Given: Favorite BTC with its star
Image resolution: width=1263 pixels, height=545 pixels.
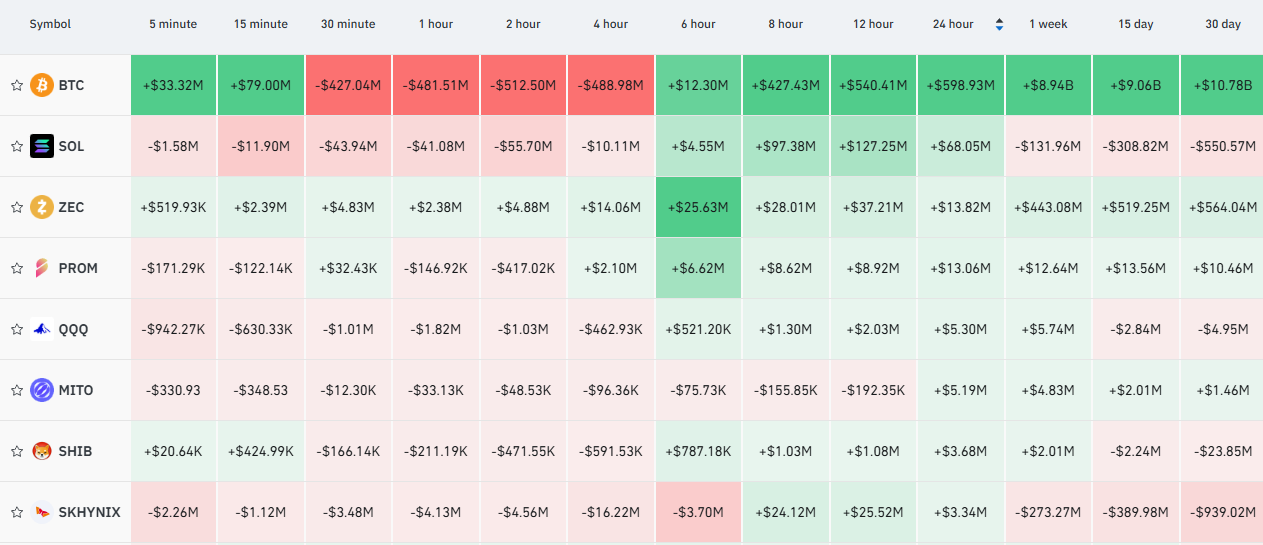Looking at the screenshot, I should click(16, 85).
